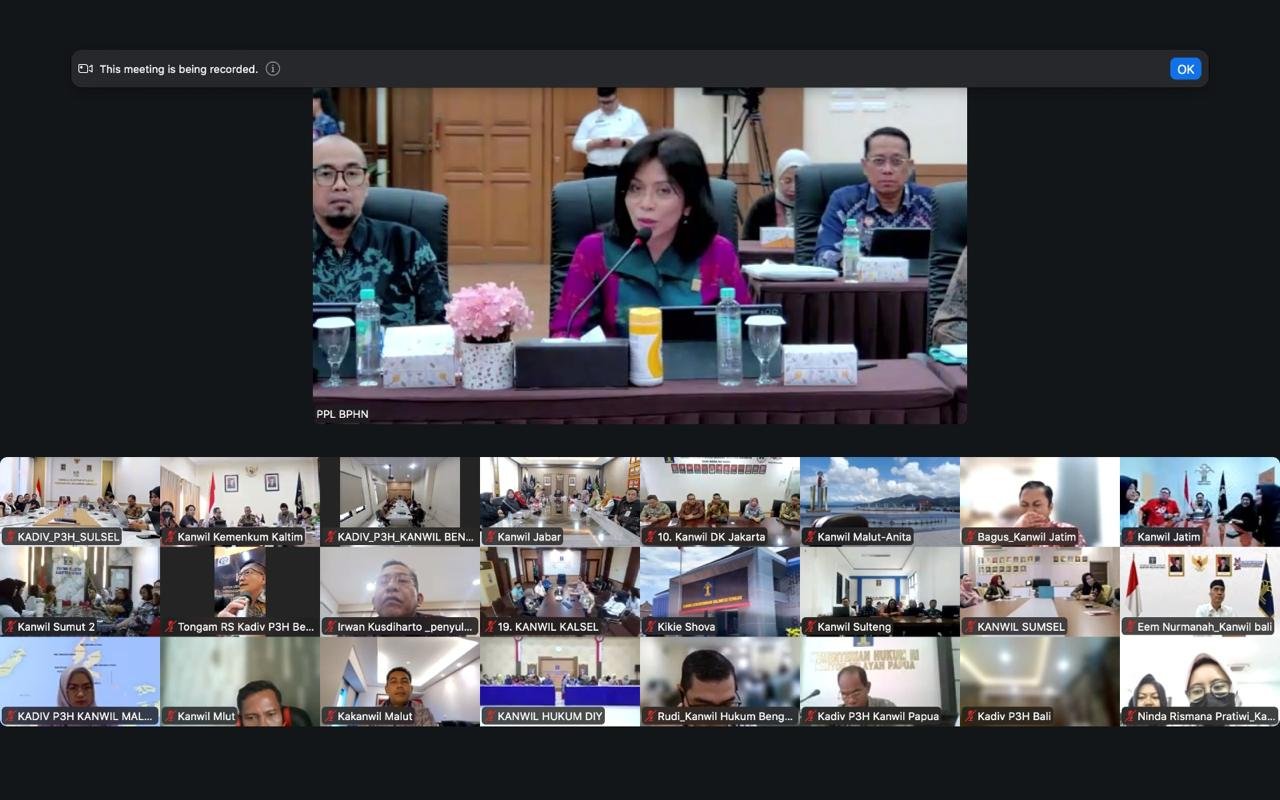Click muted mic icon on KANWIL HUKUM DIY tile
The image size is (1280, 800).
click(x=490, y=716)
